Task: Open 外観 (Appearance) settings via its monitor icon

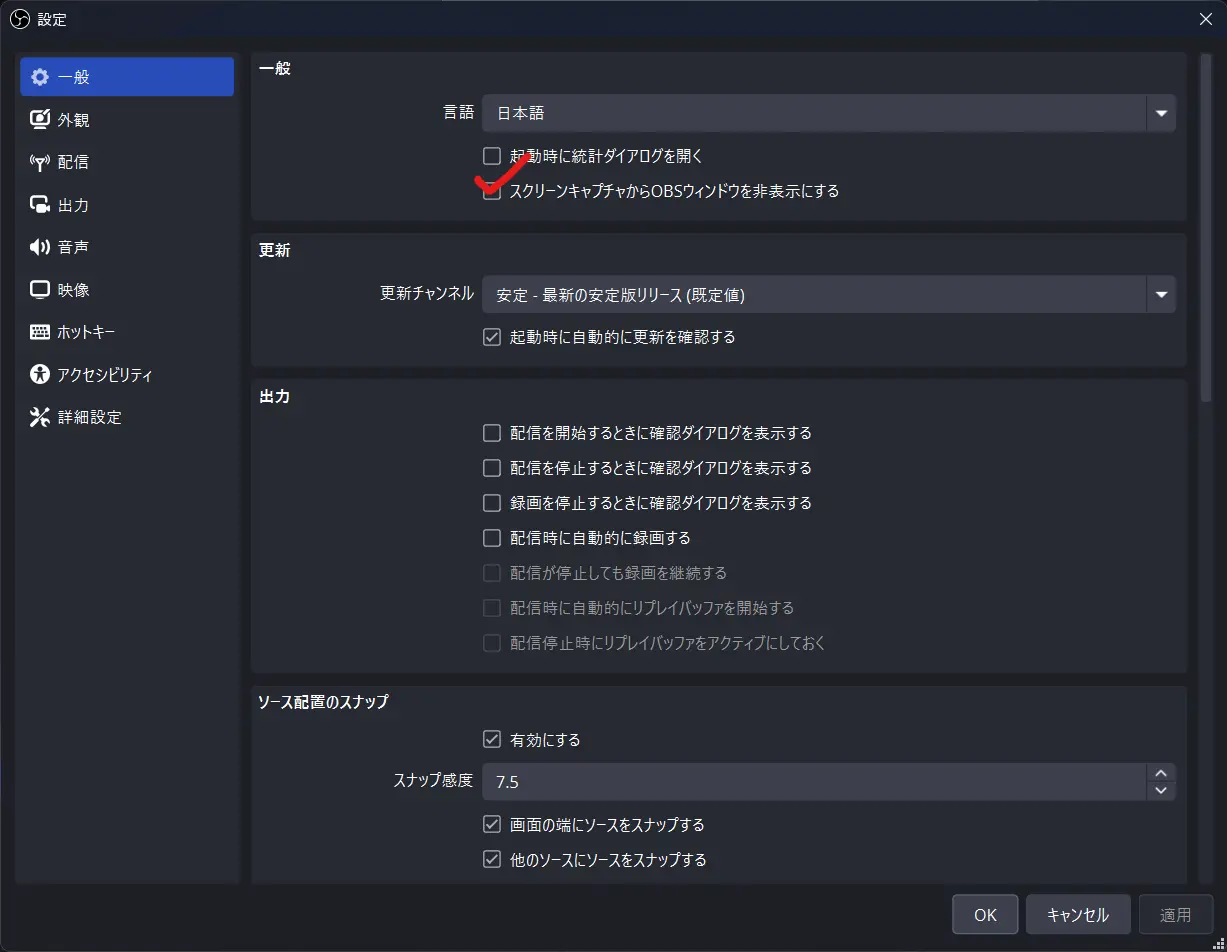Action: point(38,119)
